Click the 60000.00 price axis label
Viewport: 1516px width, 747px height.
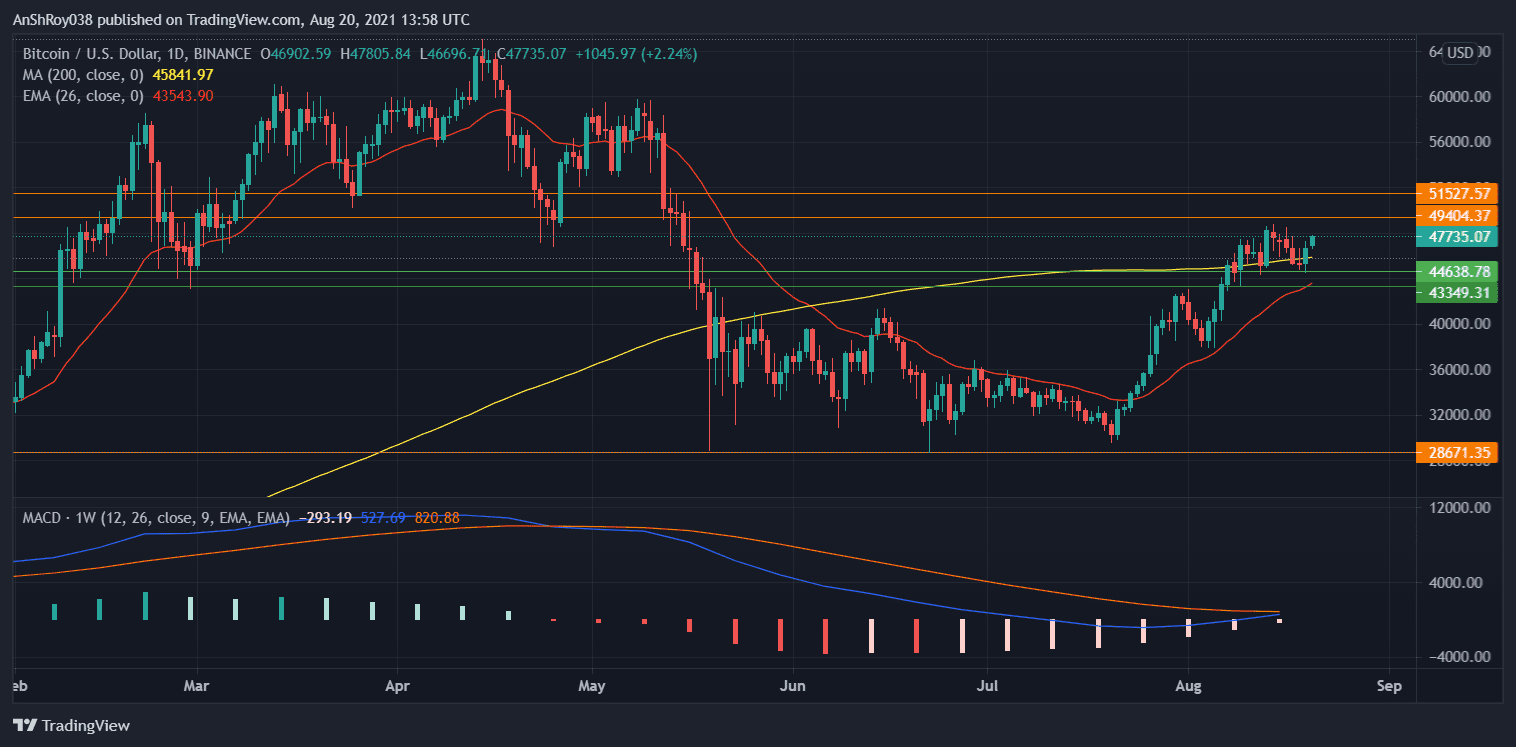(x=1459, y=97)
